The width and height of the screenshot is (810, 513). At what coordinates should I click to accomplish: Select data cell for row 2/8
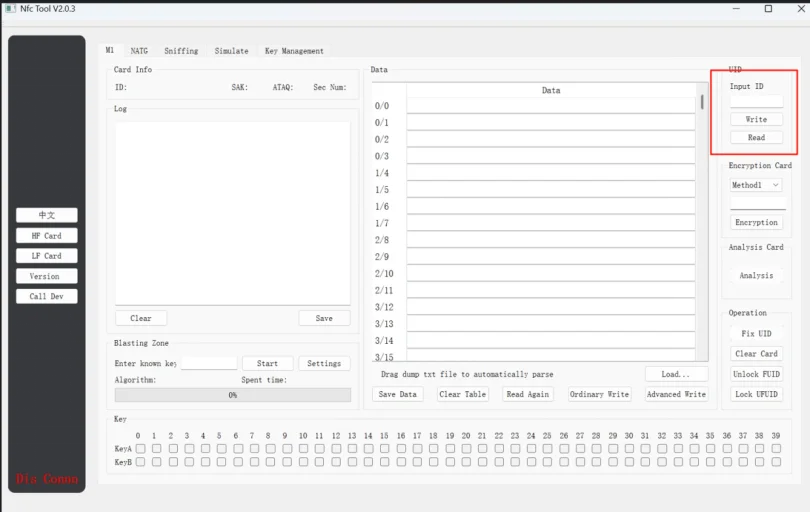coord(551,240)
